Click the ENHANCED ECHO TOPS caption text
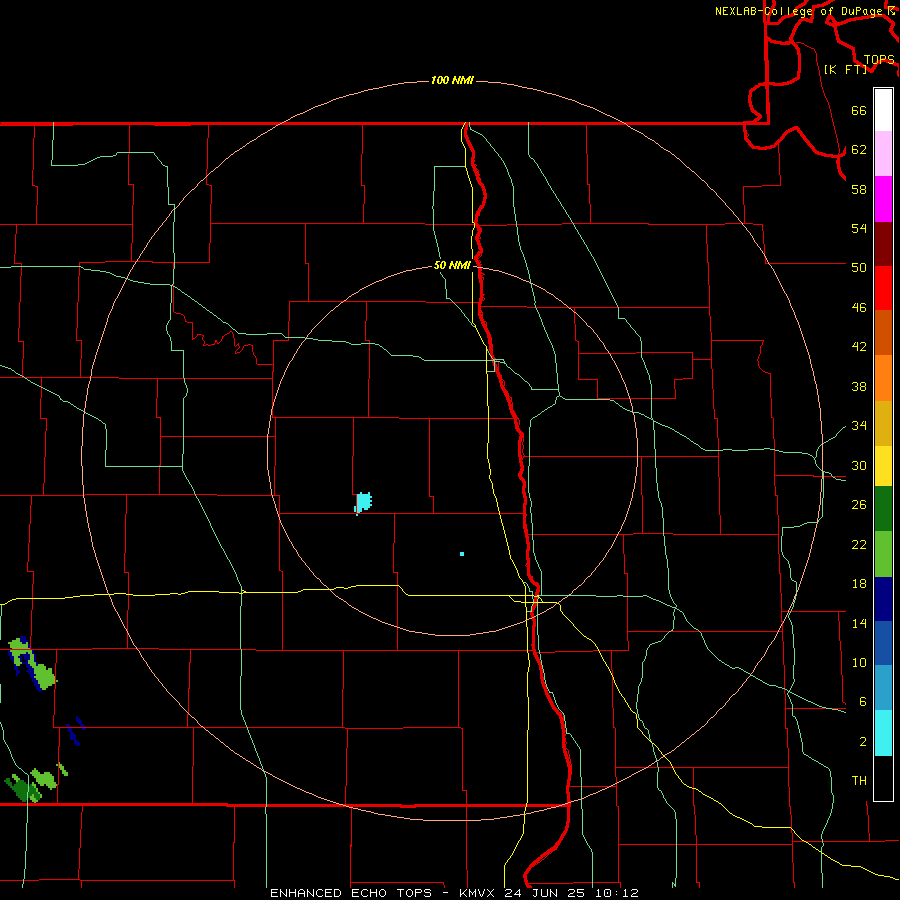Viewport: 900px width, 900px height. tap(351, 893)
